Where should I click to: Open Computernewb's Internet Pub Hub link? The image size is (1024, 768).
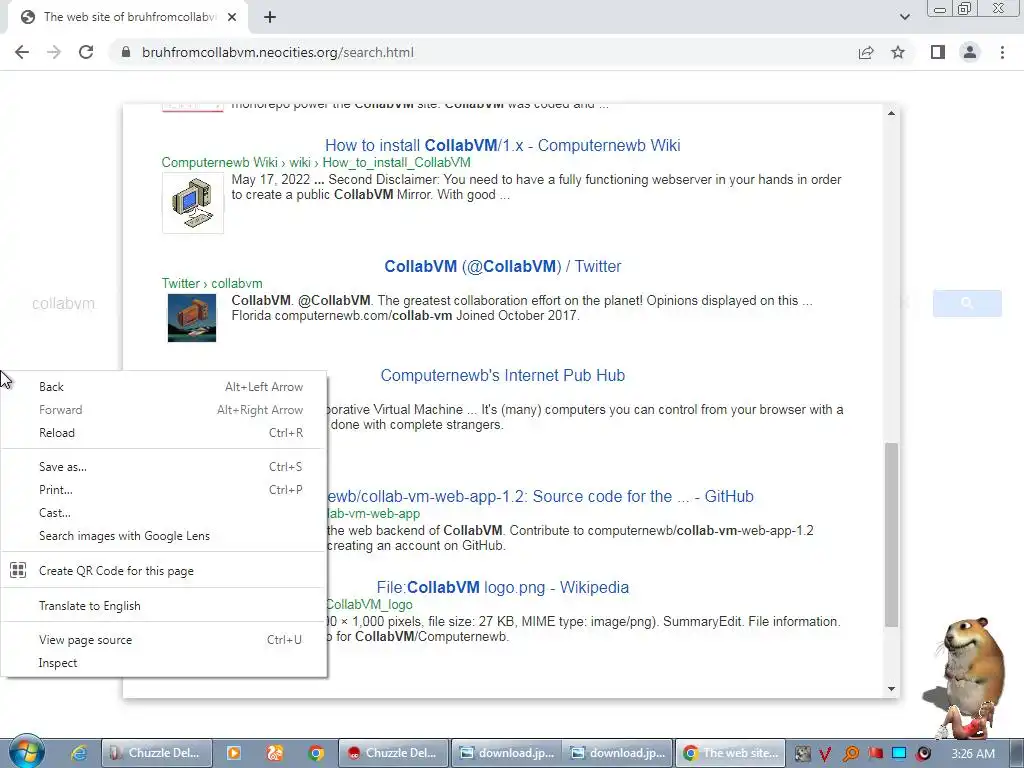[503, 376]
